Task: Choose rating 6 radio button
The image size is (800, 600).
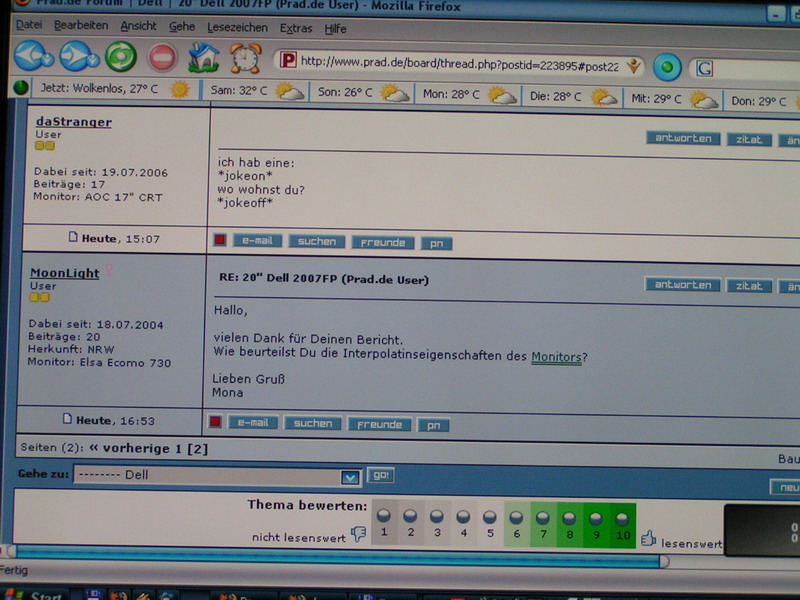Action: click(x=516, y=516)
